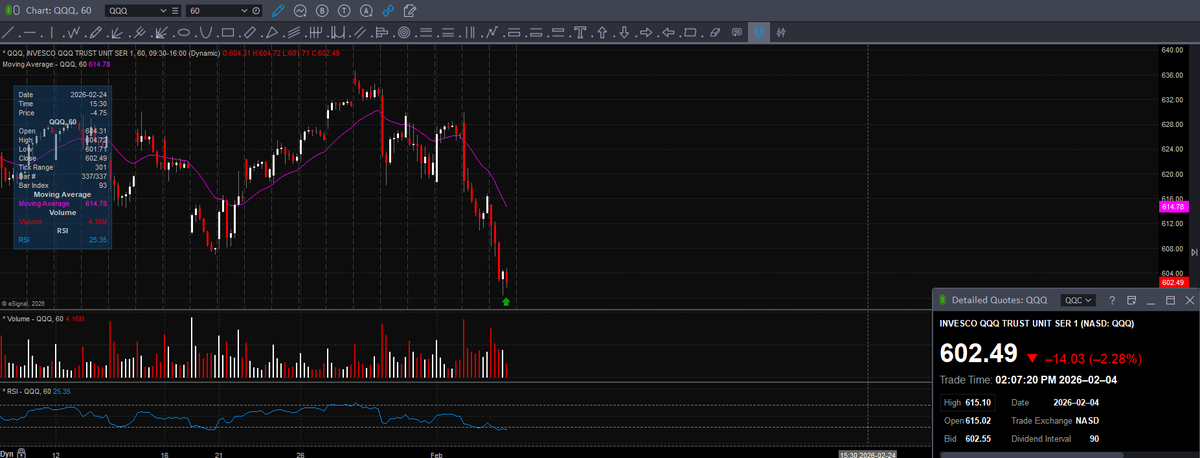This screenshot has width=1200, height=458.
Task: Click the Open 615.02 value
Action: [977, 420]
